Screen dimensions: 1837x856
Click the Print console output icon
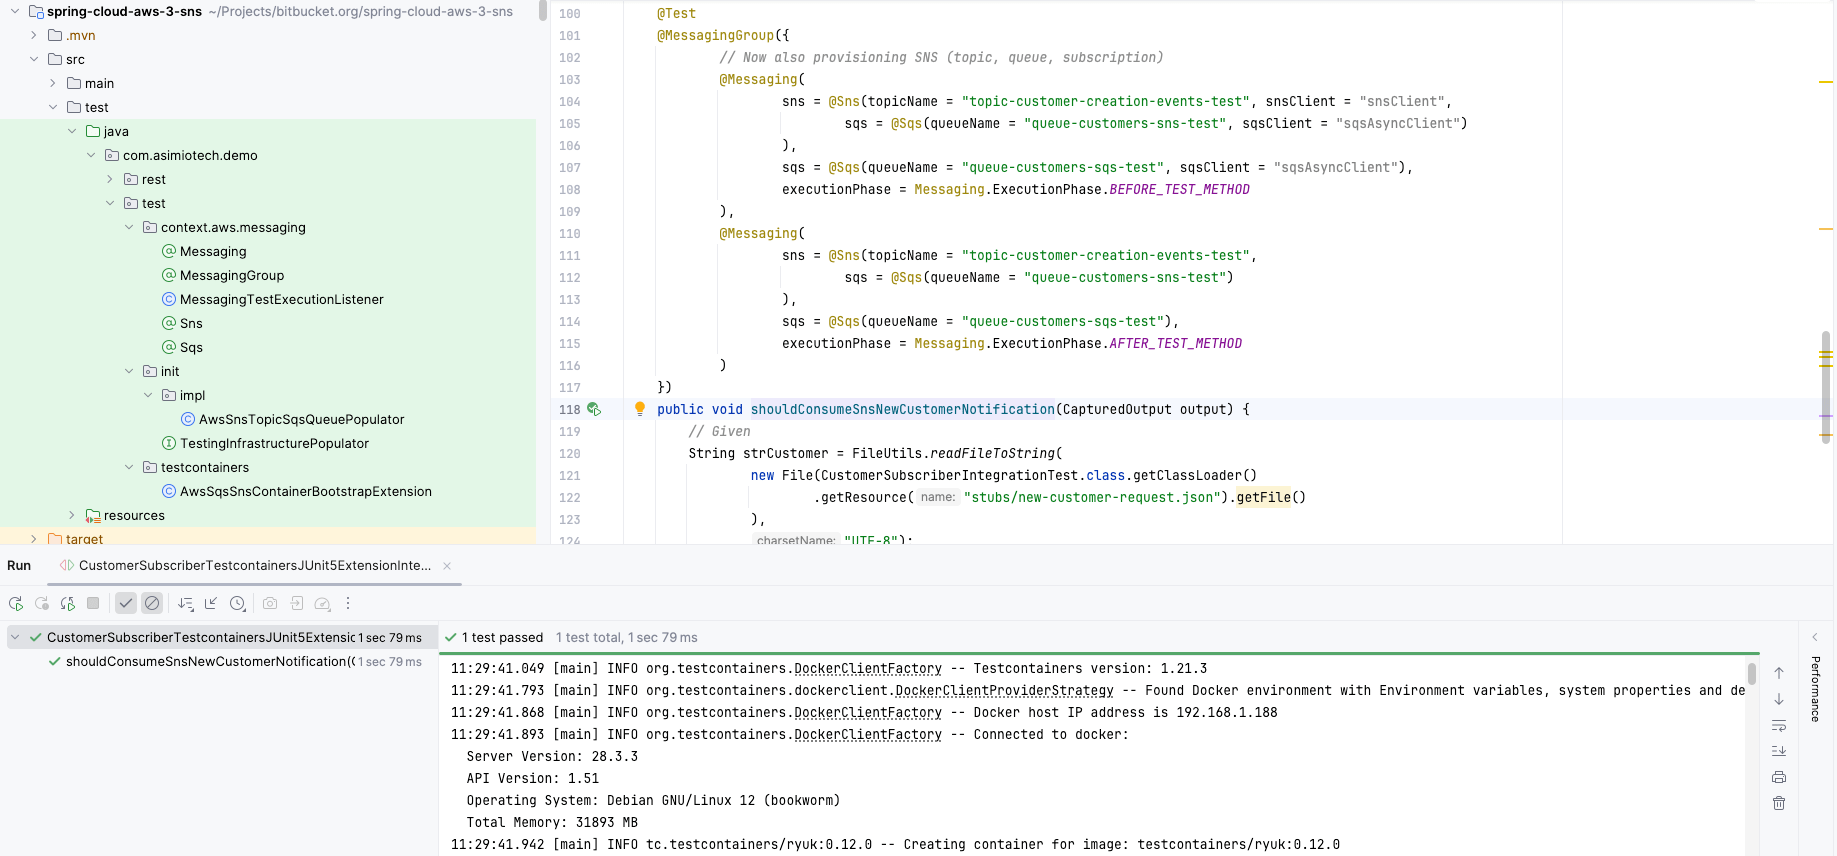pyautogui.click(x=1779, y=777)
